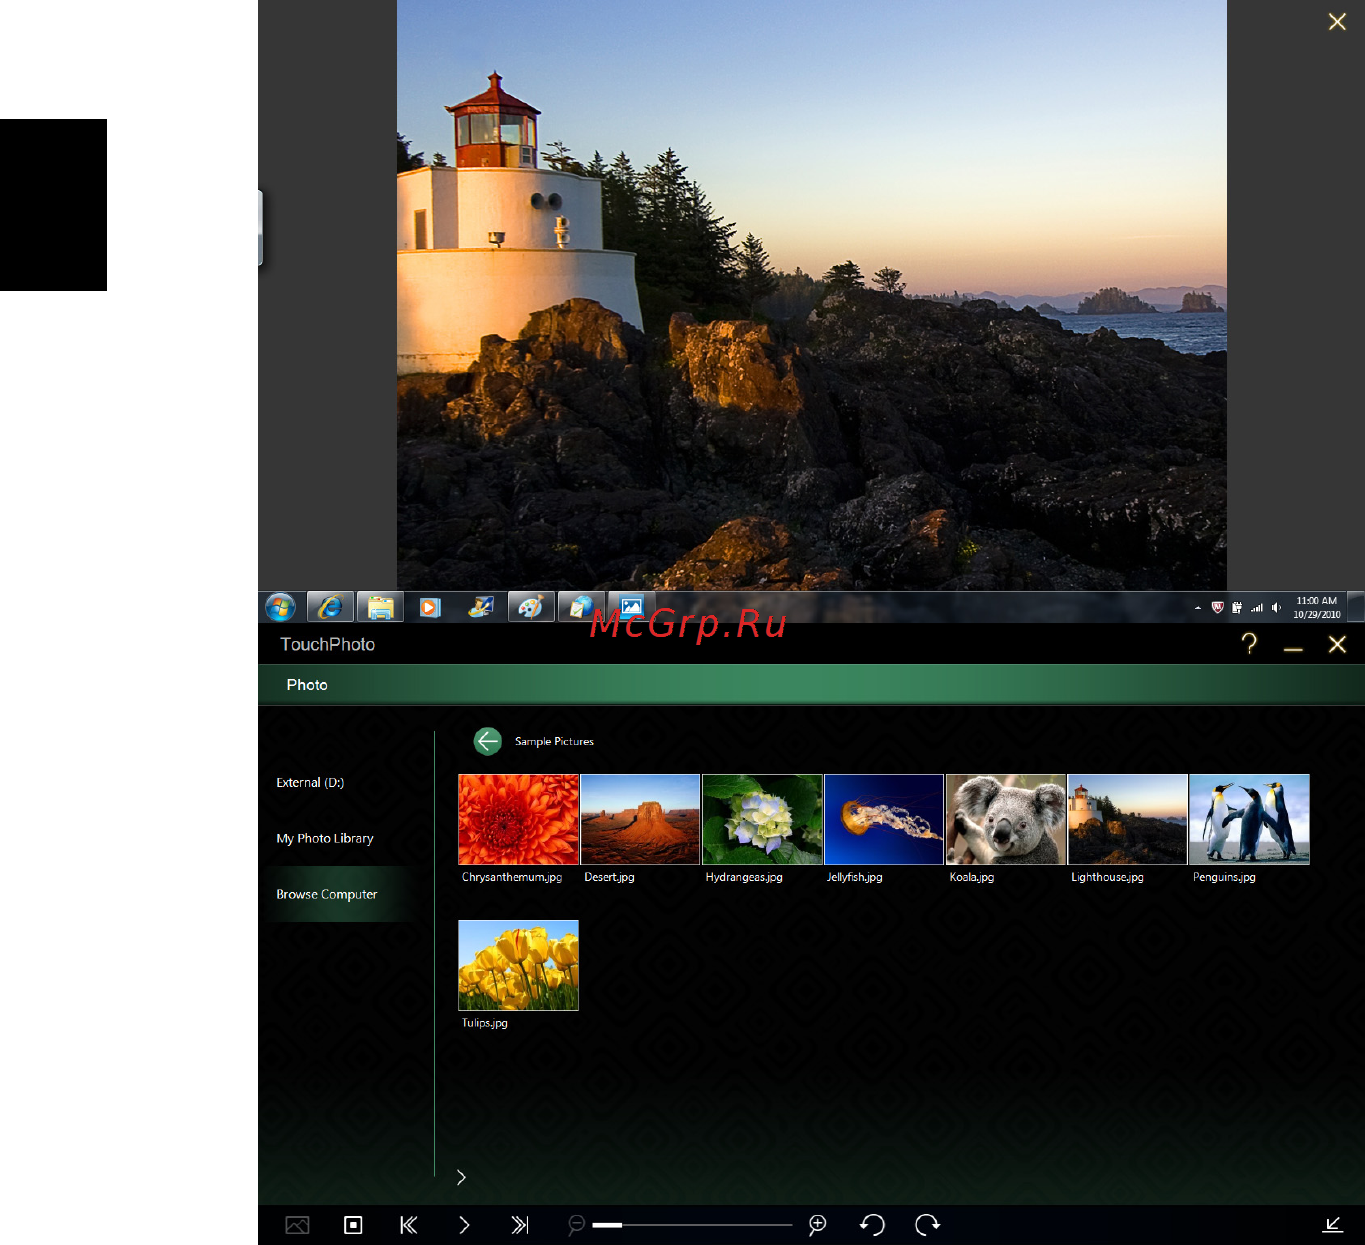This screenshot has height=1245, width=1365.
Task: Click the volume speaker tray icon
Action: (1276, 607)
